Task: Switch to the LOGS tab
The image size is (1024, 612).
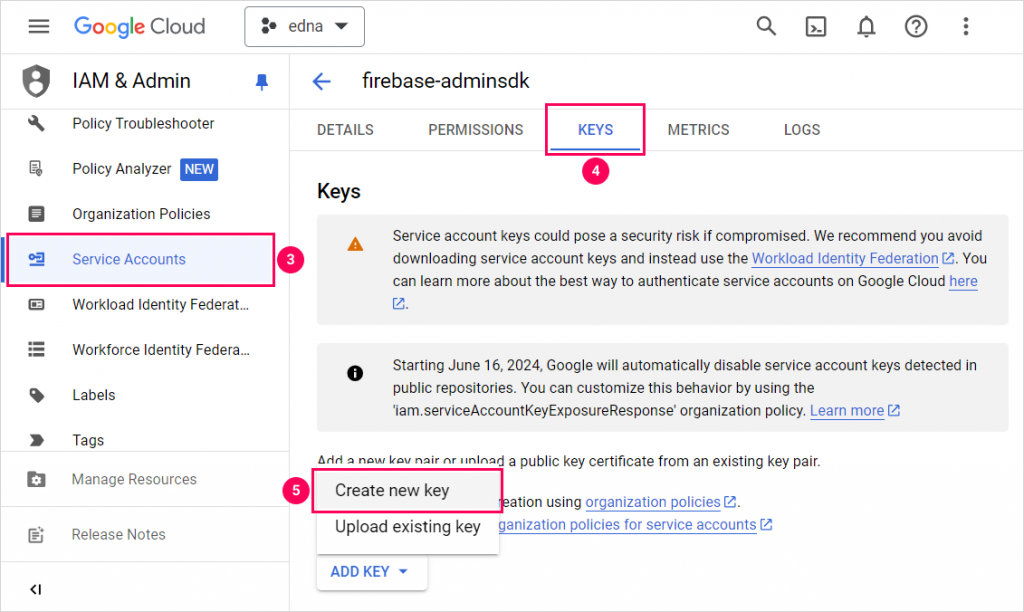Action: [x=801, y=130]
